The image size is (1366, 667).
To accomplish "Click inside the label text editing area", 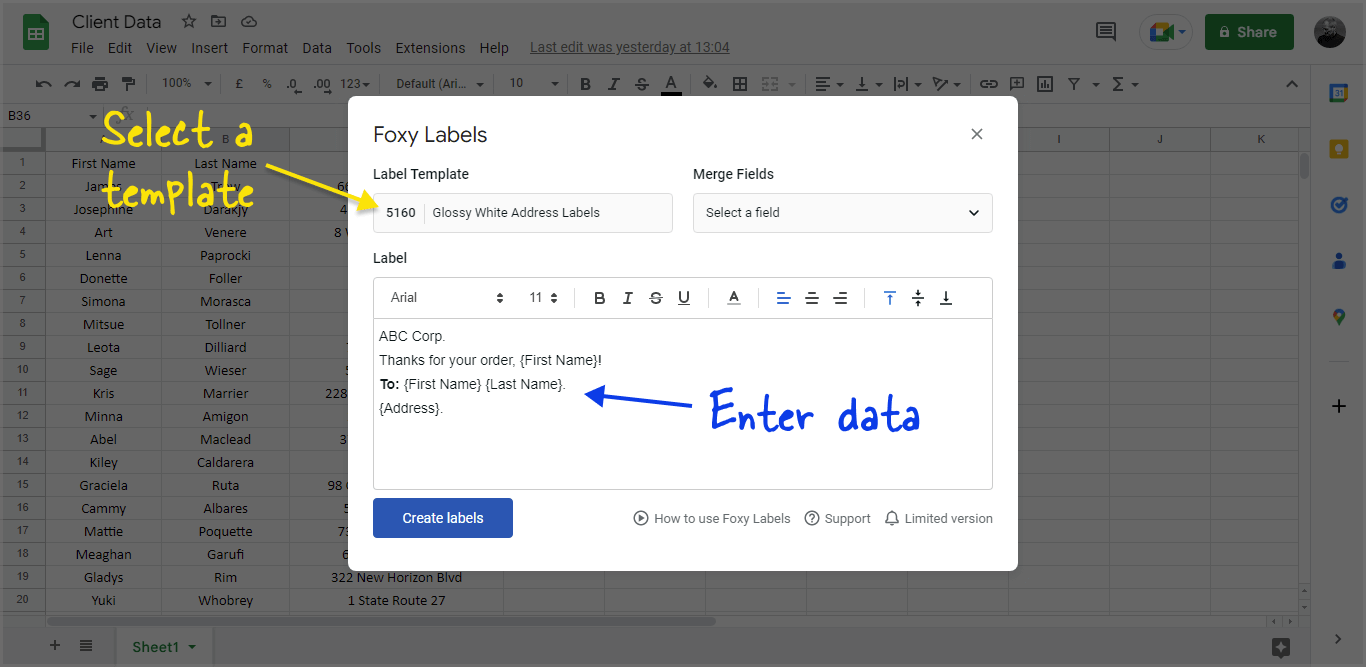I will (683, 404).
